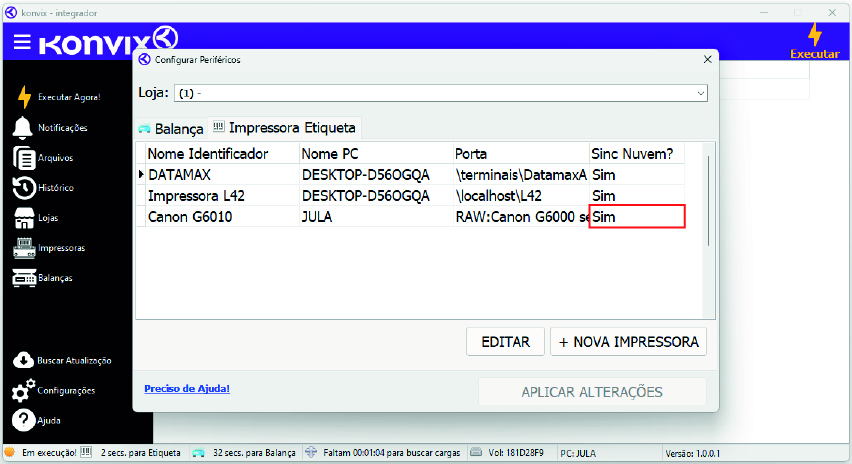Click the Executar lightning bolt icon
Viewport: 852px width, 464px height.
click(x=815, y=35)
